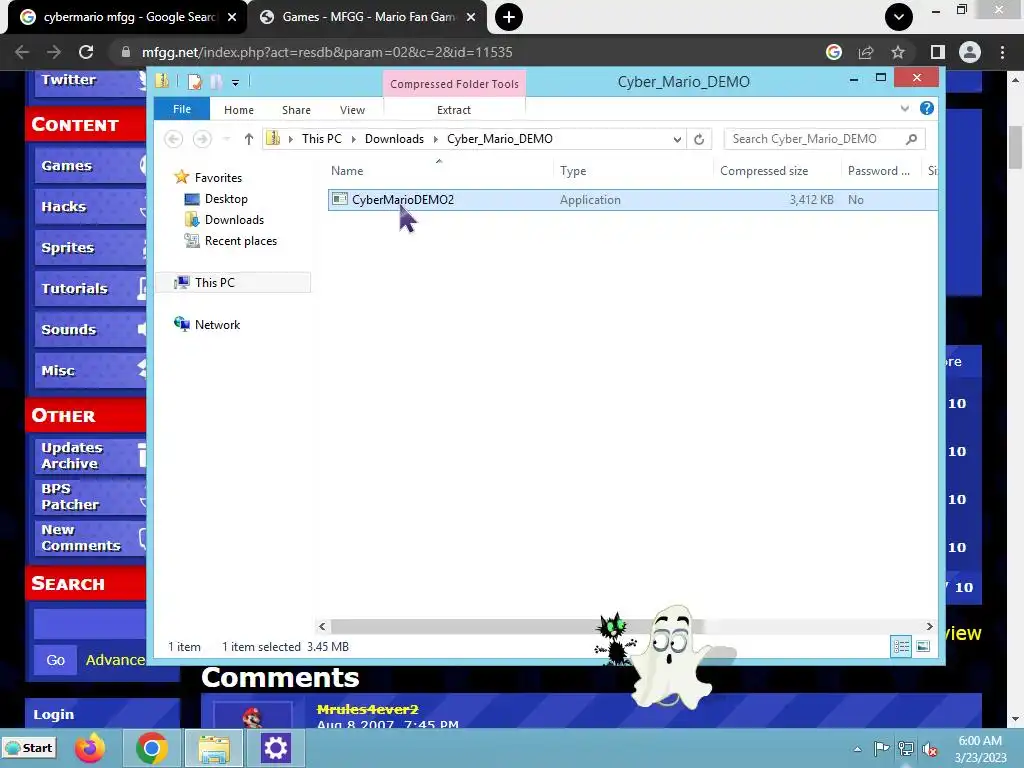Image resolution: width=1024 pixels, height=768 pixels.
Task: Select Cyber_Mario_DEMO in the address breadcrumb
Action: click(500, 138)
